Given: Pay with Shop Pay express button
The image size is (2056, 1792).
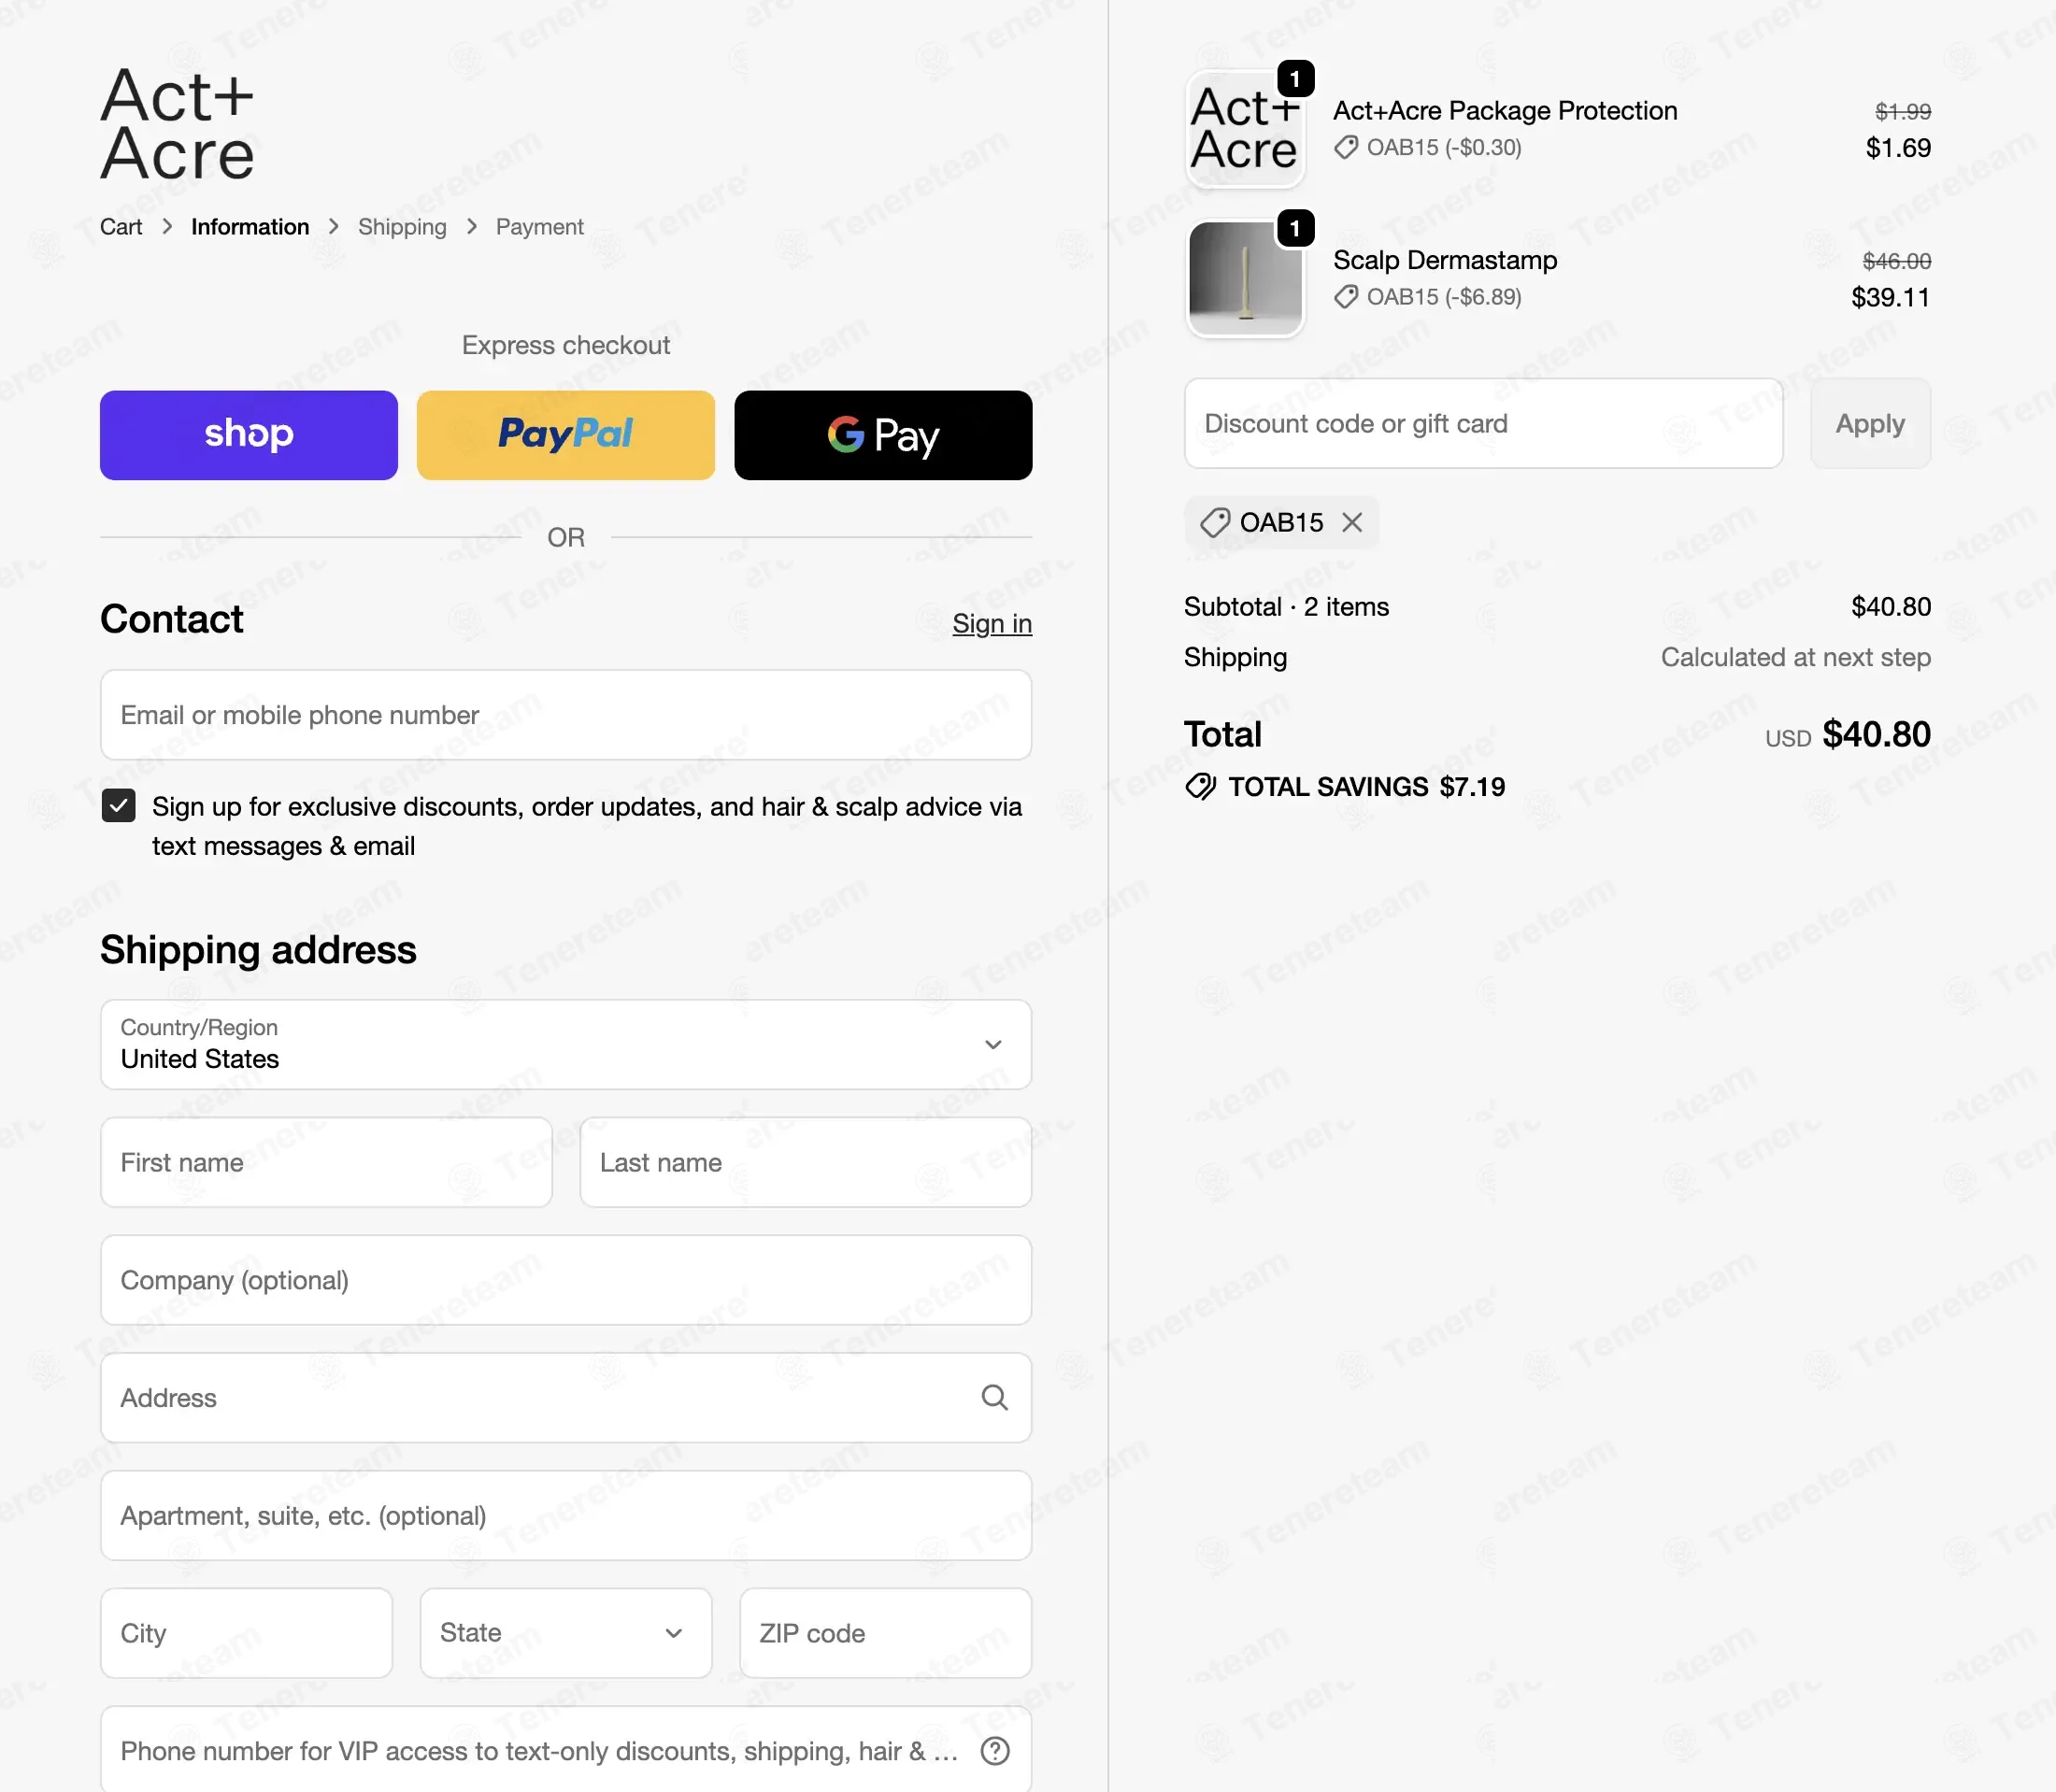Looking at the screenshot, I should pyautogui.click(x=249, y=435).
